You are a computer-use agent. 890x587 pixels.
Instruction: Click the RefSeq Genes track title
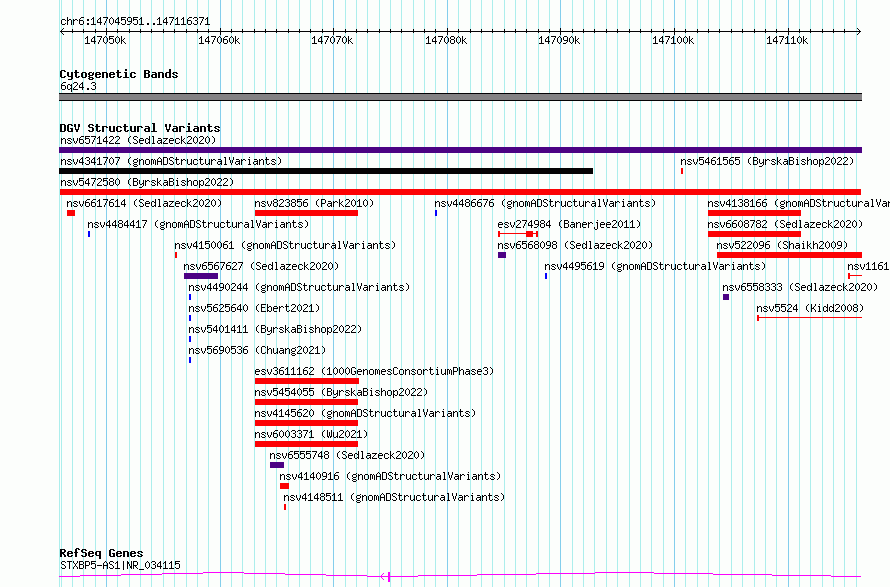101,553
